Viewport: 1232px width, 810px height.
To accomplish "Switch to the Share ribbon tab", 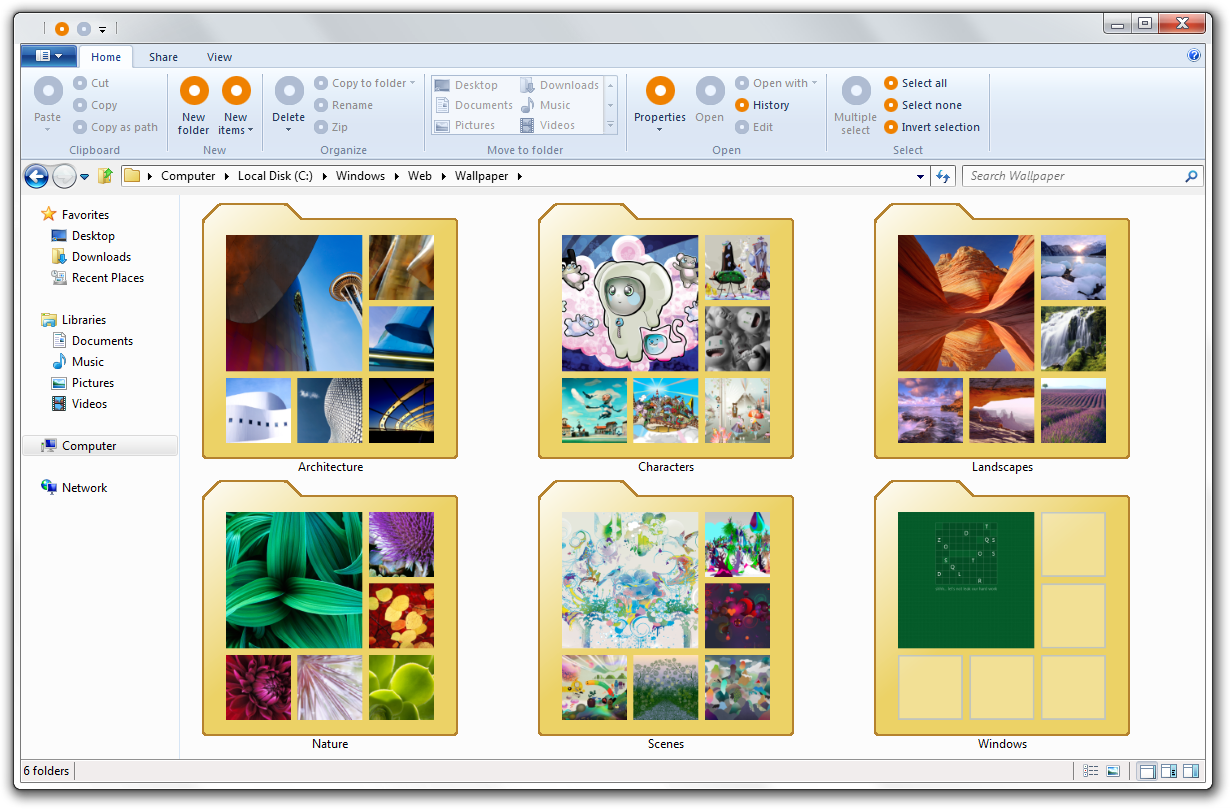I will (163, 57).
